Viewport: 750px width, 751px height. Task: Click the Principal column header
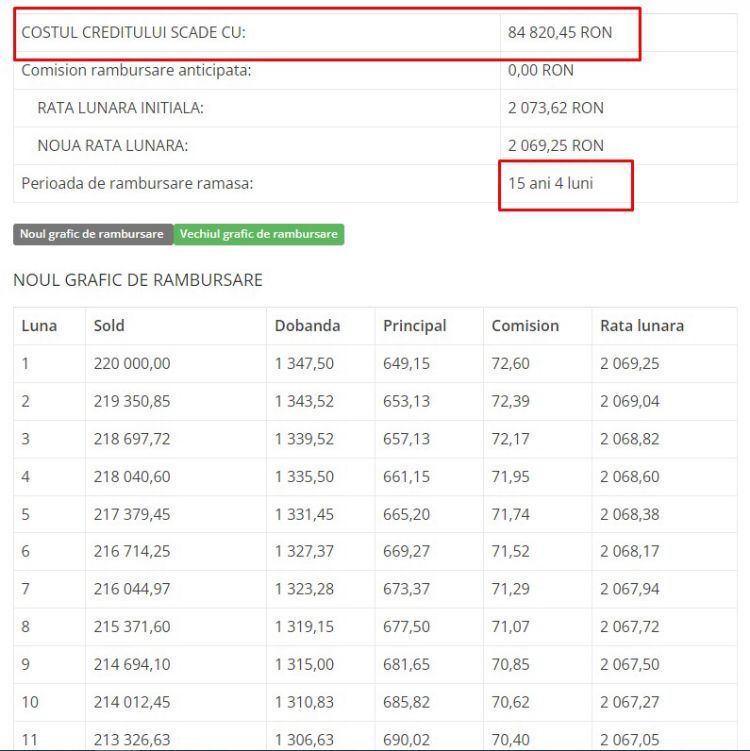pos(415,326)
